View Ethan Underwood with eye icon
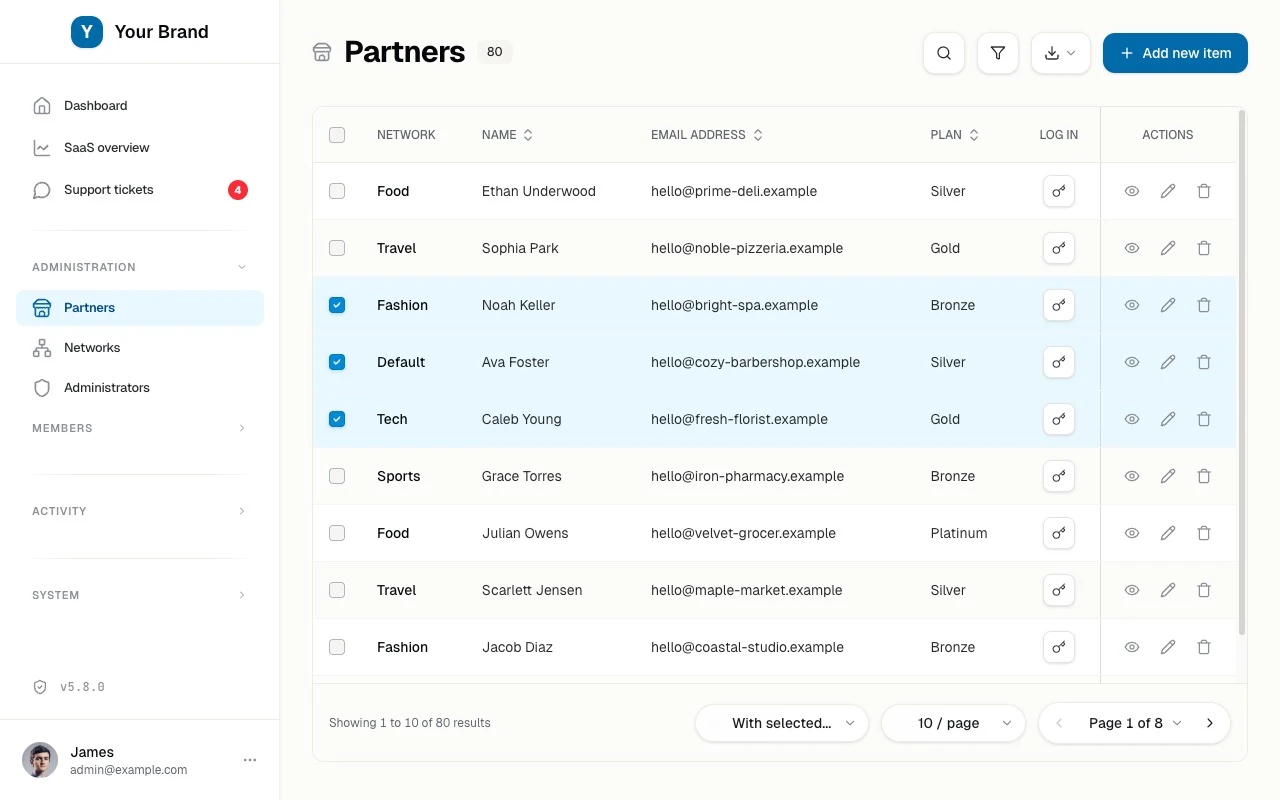Image resolution: width=1280 pixels, height=800 pixels. click(1132, 191)
